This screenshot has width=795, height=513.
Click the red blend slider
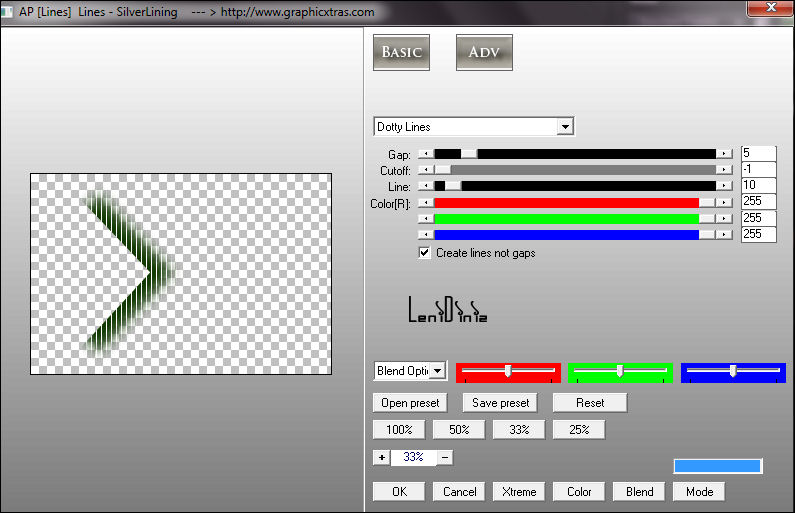click(508, 371)
